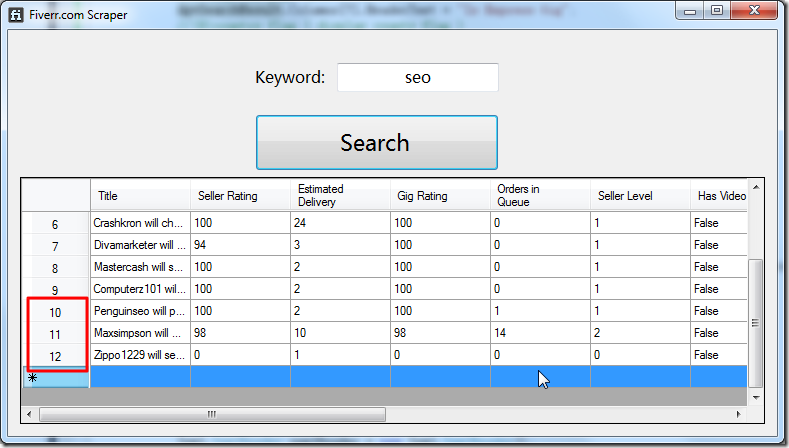This screenshot has height=448, width=789.
Task: Select Has Video False for Crashkron
Action: click(719, 223)
